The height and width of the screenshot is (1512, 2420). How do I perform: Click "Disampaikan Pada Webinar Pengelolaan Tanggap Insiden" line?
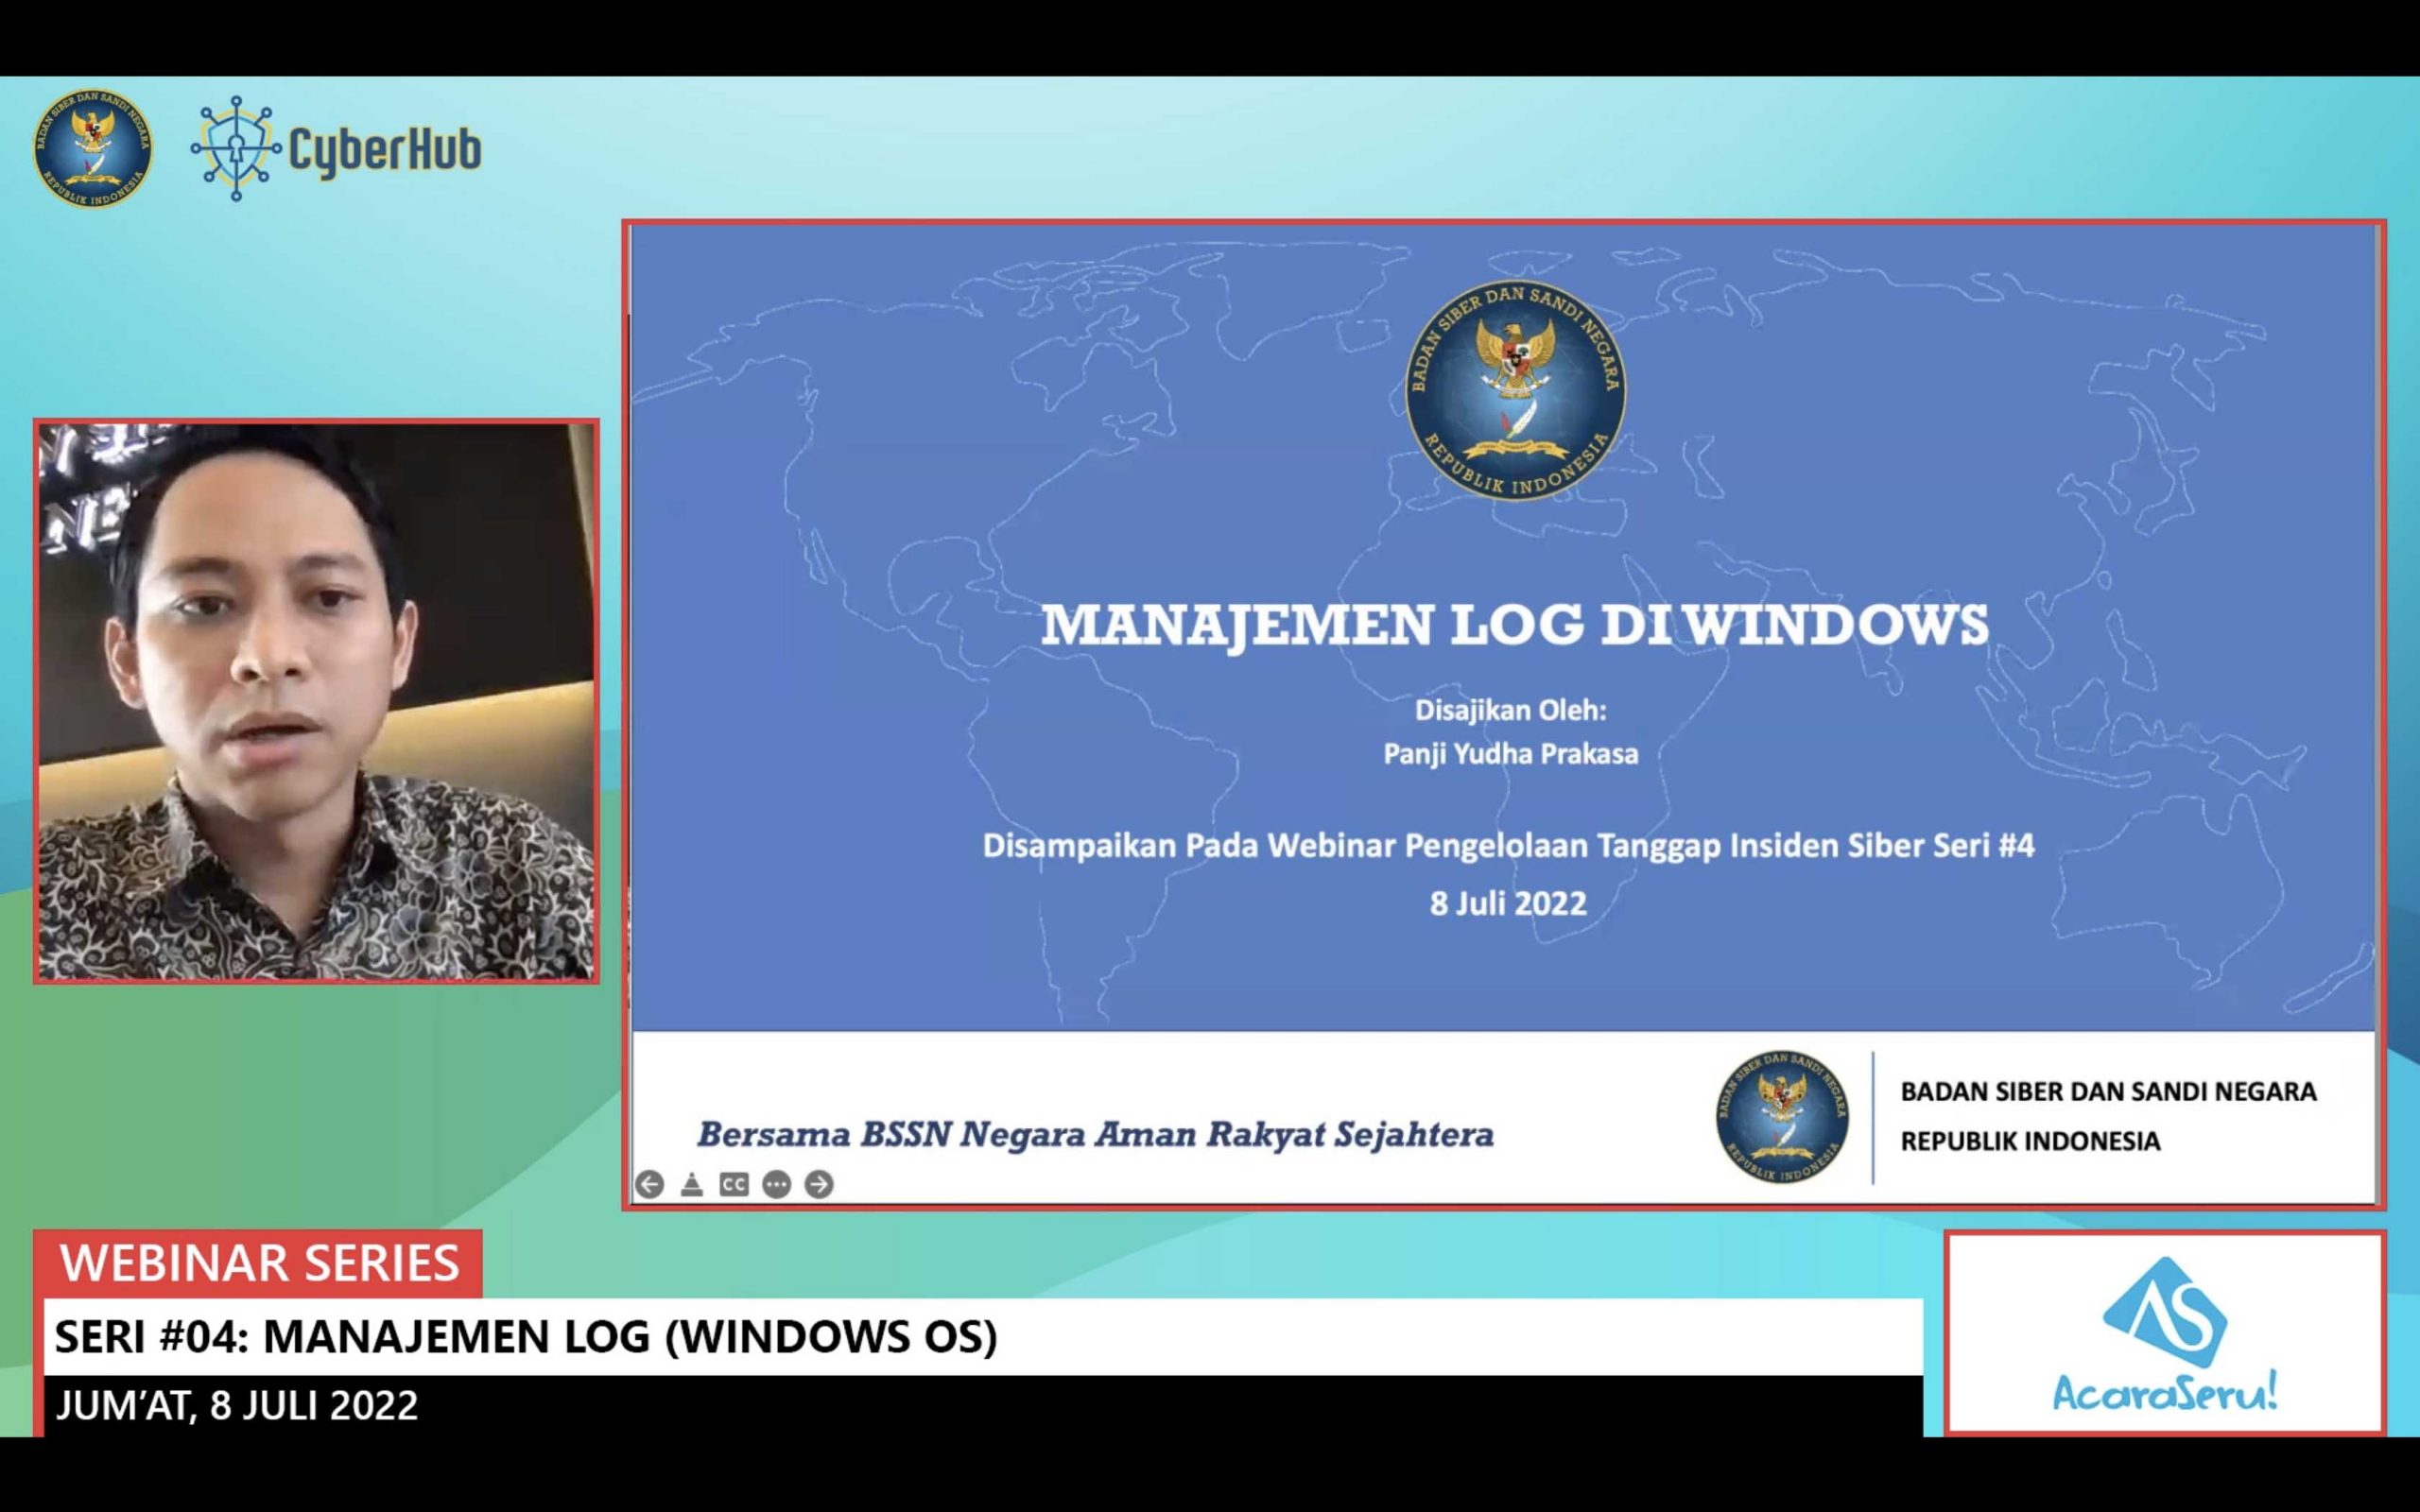(x=1508, y=846)
